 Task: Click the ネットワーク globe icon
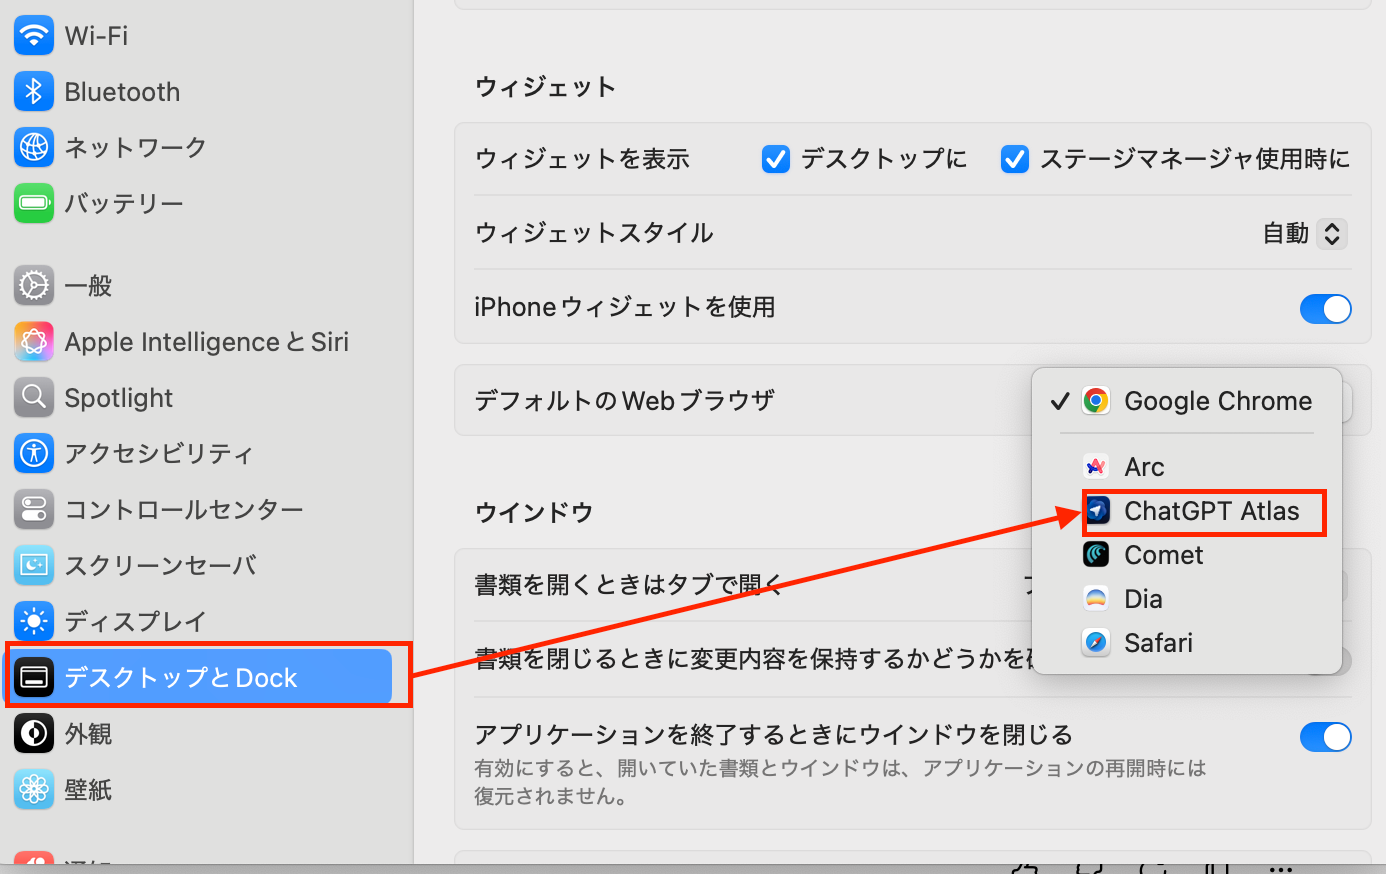coord(34,148)
